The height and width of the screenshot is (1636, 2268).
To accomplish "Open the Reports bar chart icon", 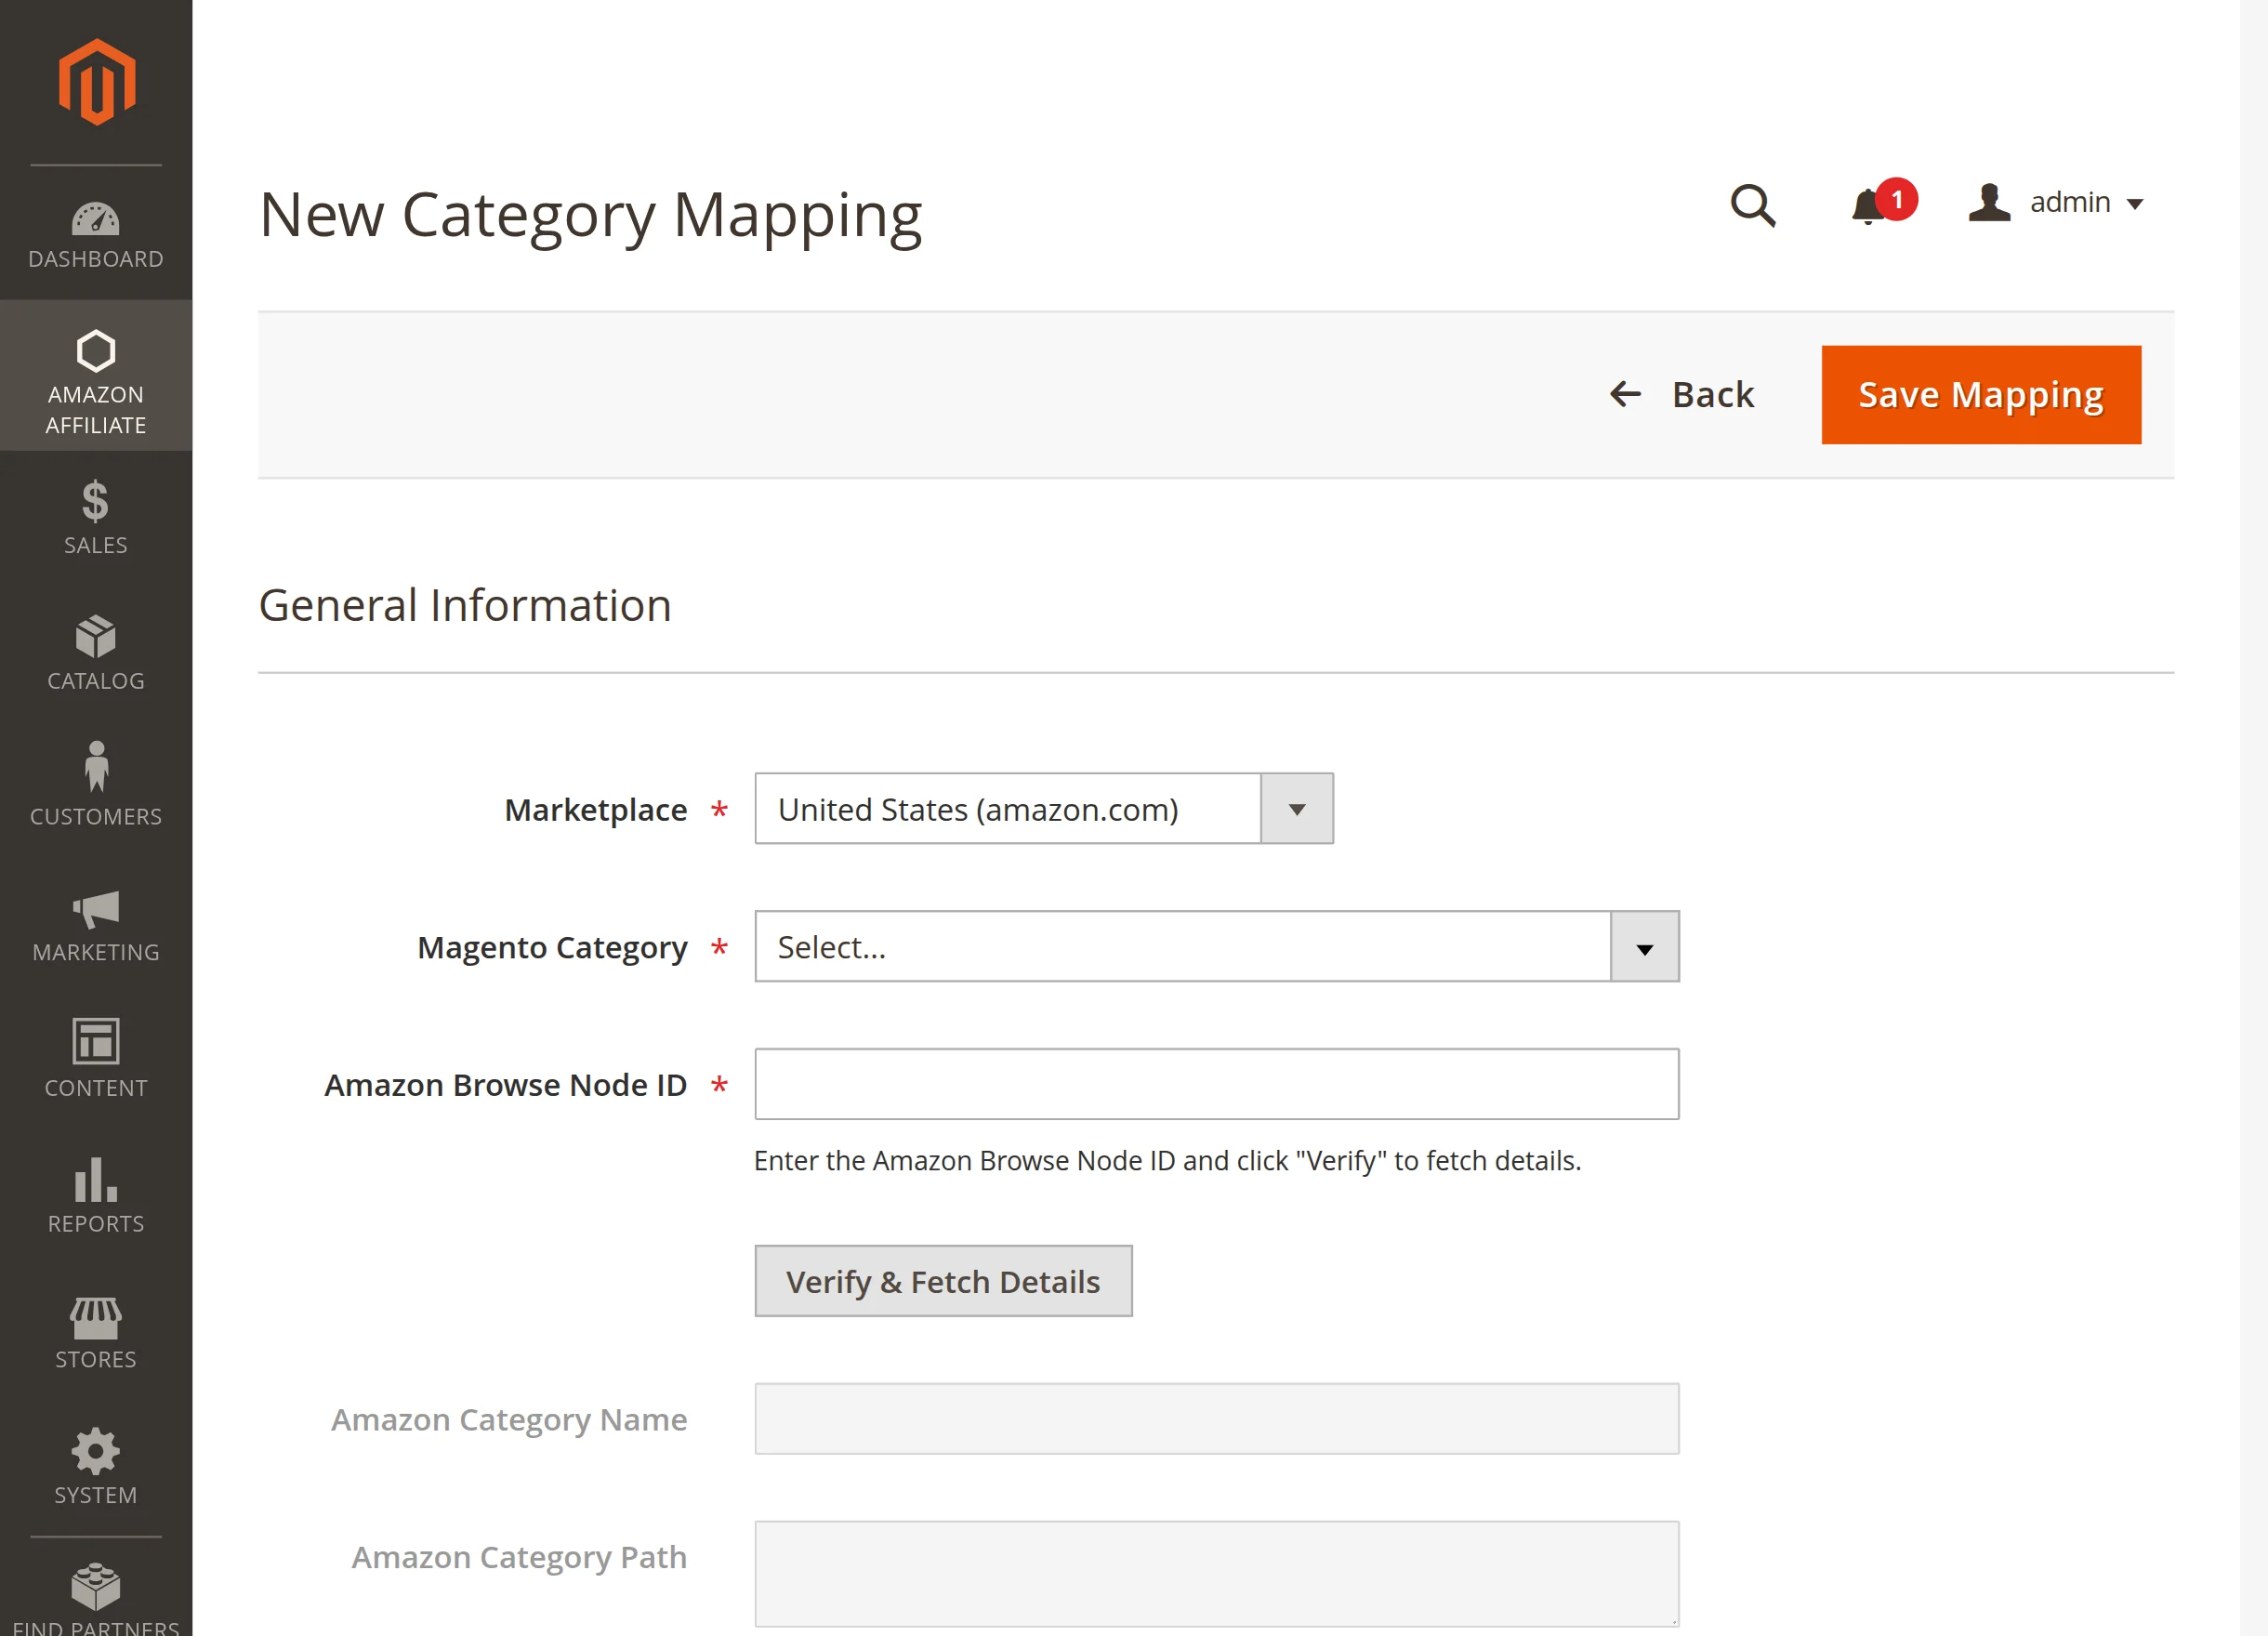I will click(96, 1179).
